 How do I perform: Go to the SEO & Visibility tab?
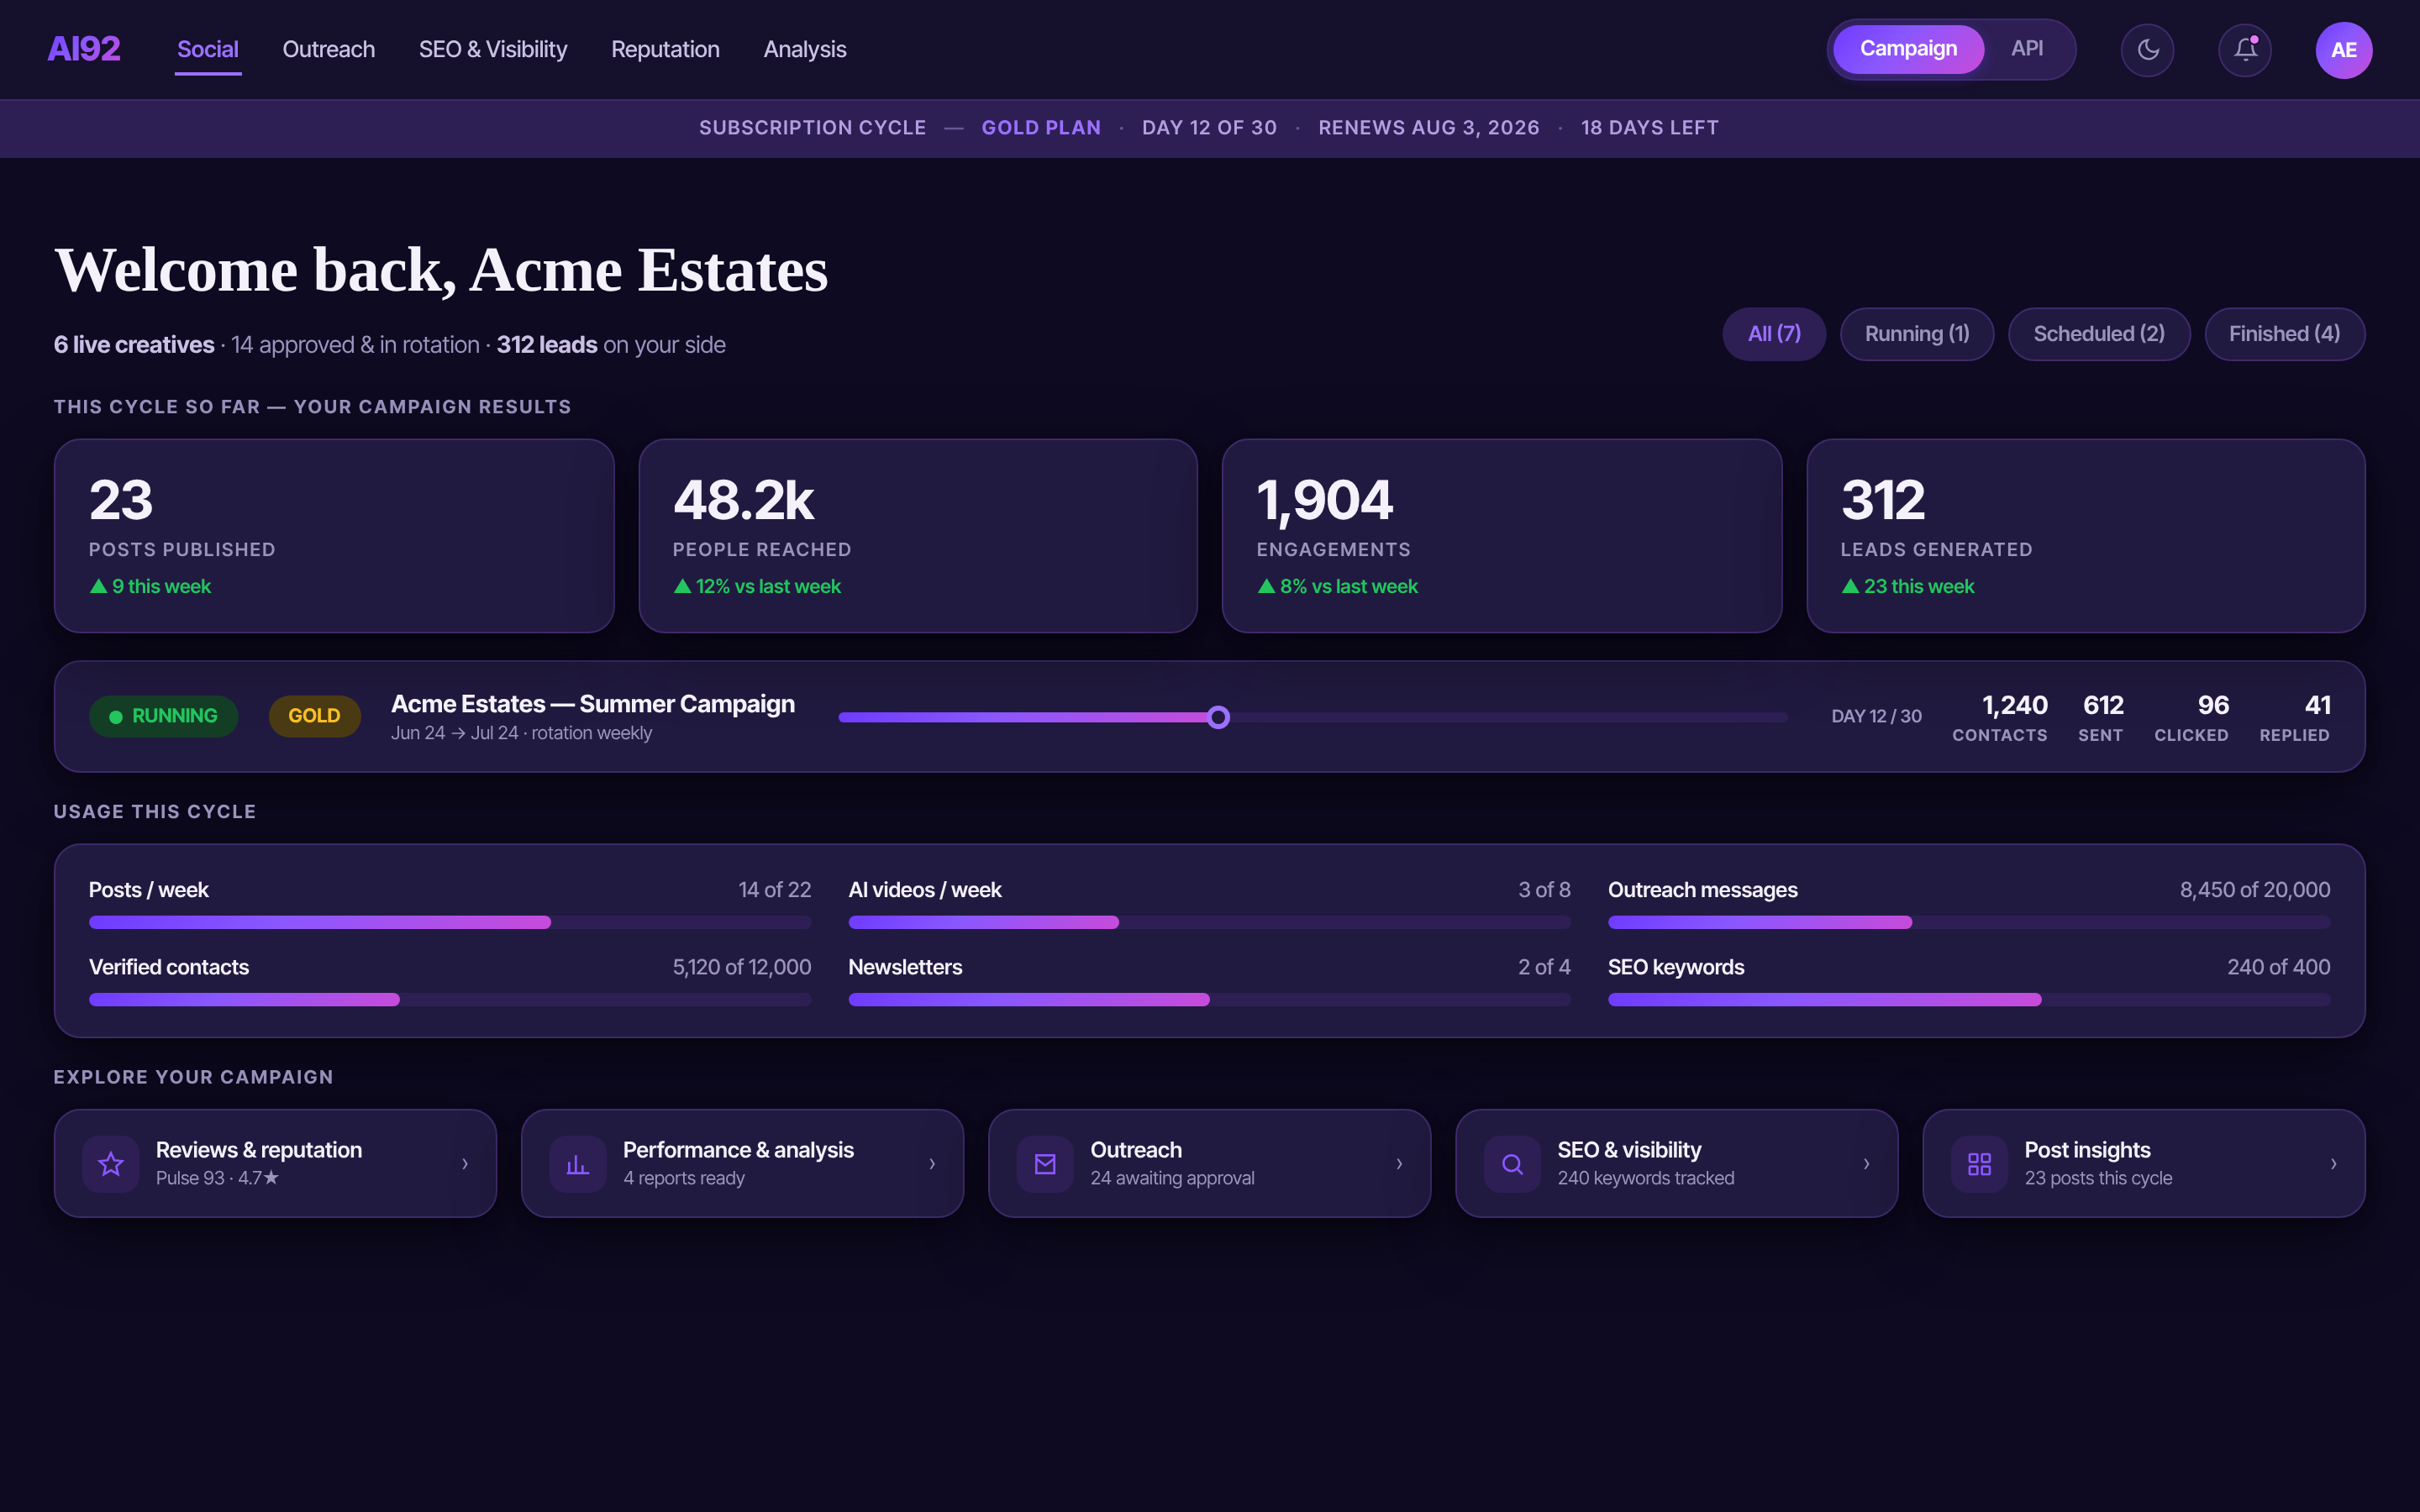(x=493, y=49)
